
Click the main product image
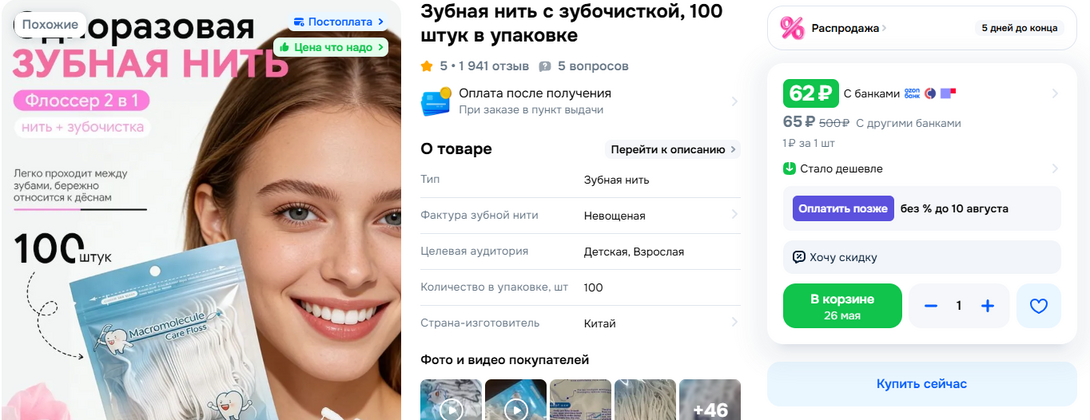[200, 210]
